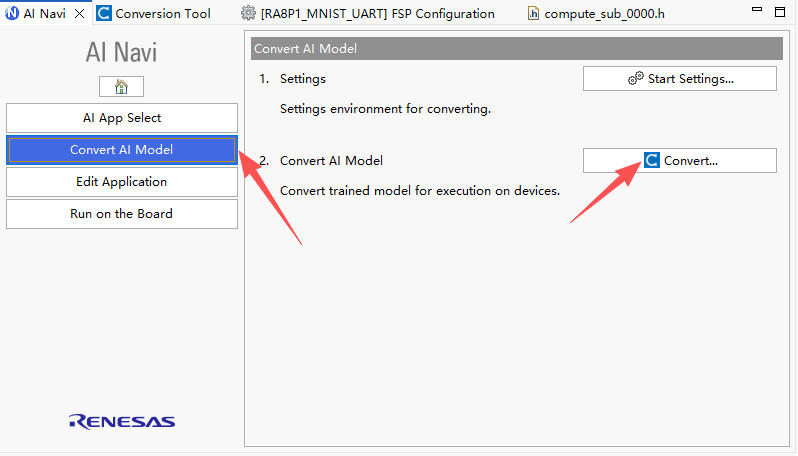798x456 pixels.
Task: Open the AI App Select page
Action: [x=122, y=118]
